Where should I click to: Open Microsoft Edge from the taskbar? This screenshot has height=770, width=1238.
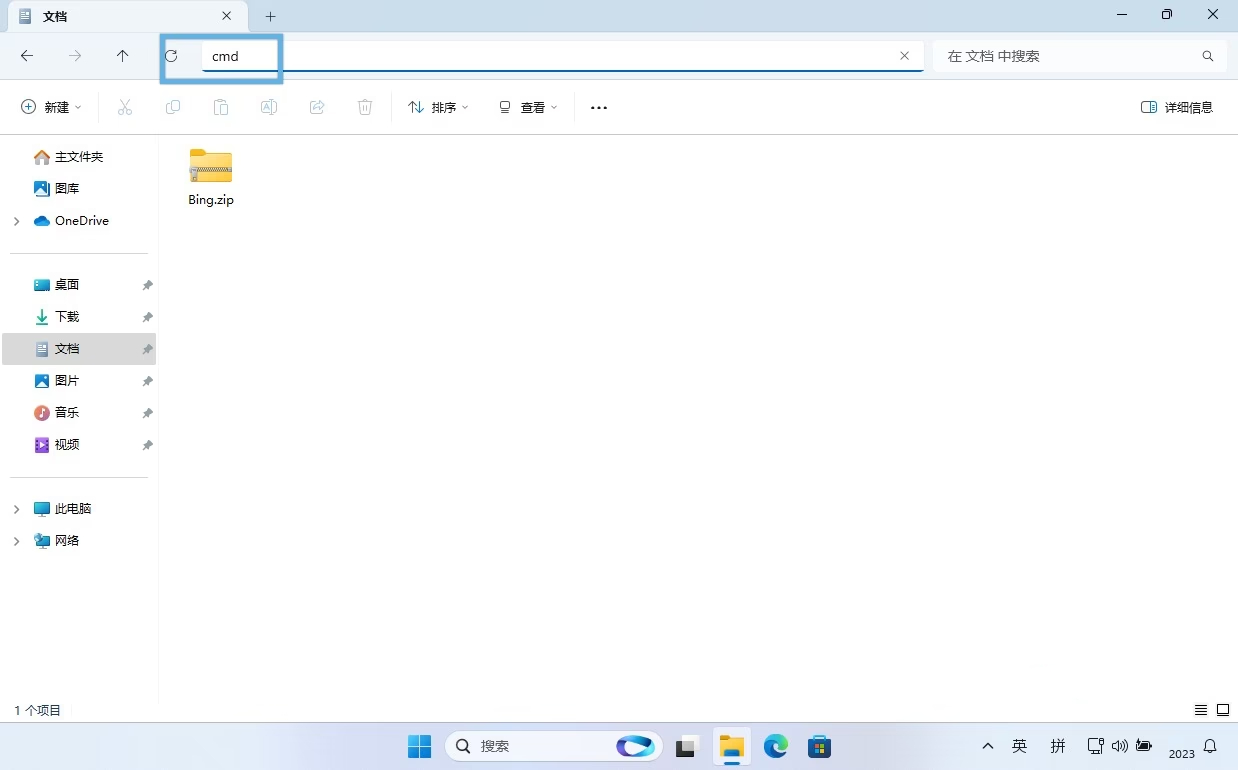(775, 746)
